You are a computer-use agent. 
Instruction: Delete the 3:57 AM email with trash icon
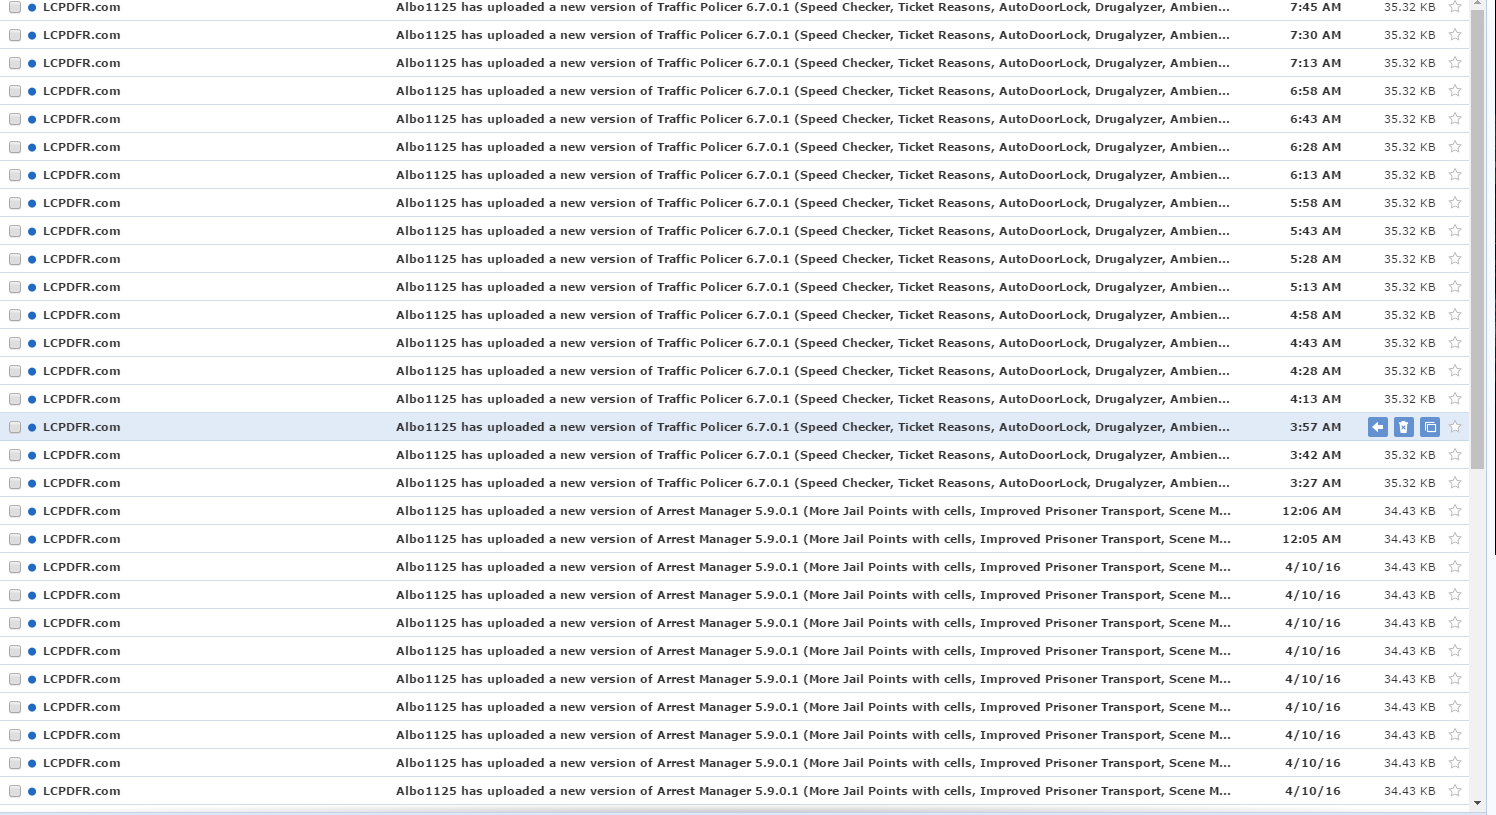pos(1403,427)
